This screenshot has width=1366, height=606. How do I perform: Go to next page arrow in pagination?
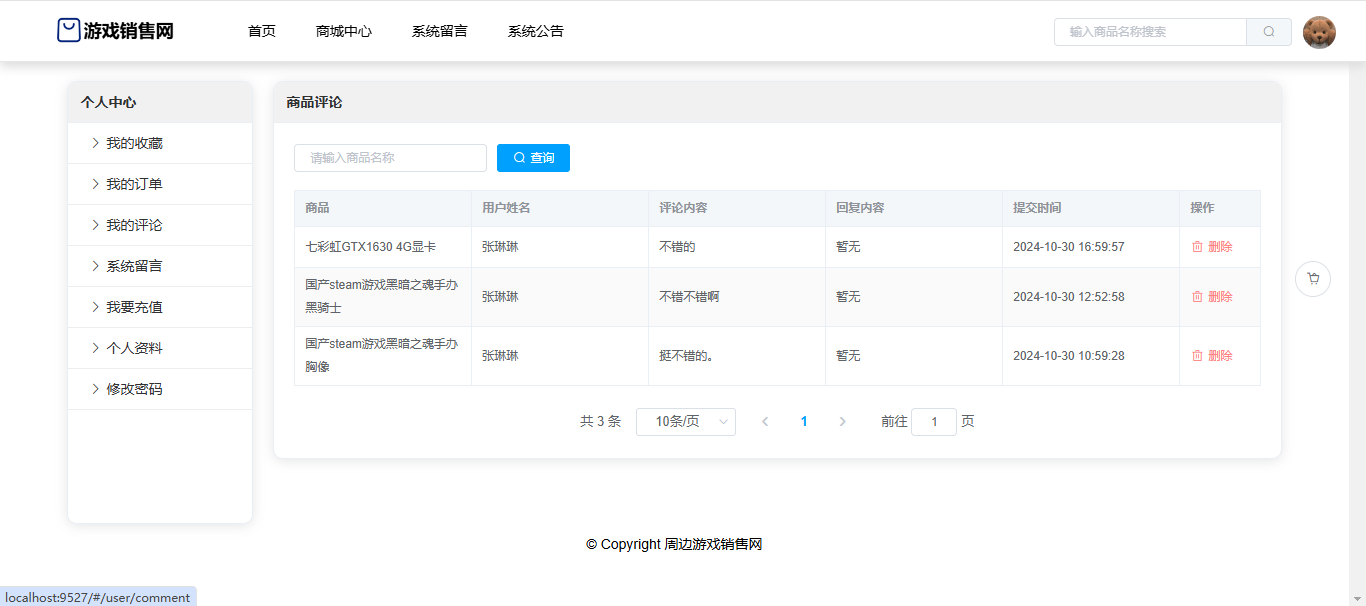842,422
